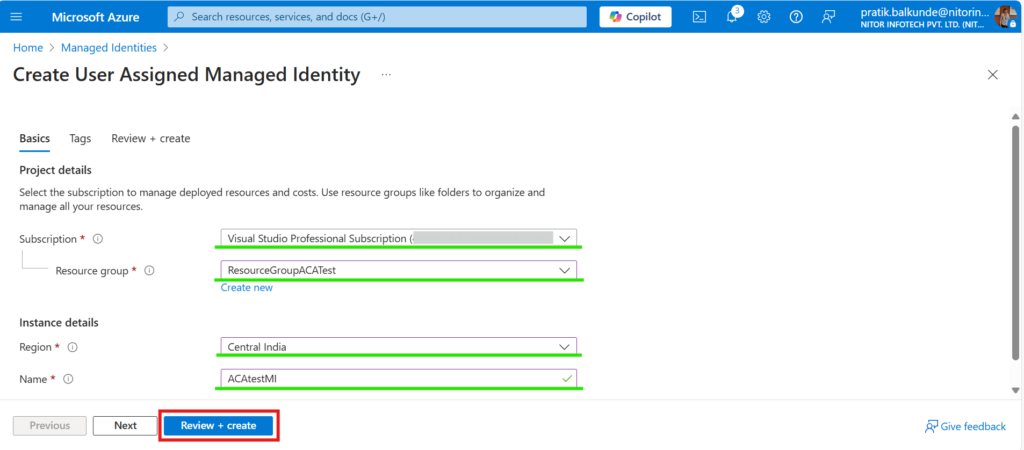Click Create new resource group link

coord(247,287)
